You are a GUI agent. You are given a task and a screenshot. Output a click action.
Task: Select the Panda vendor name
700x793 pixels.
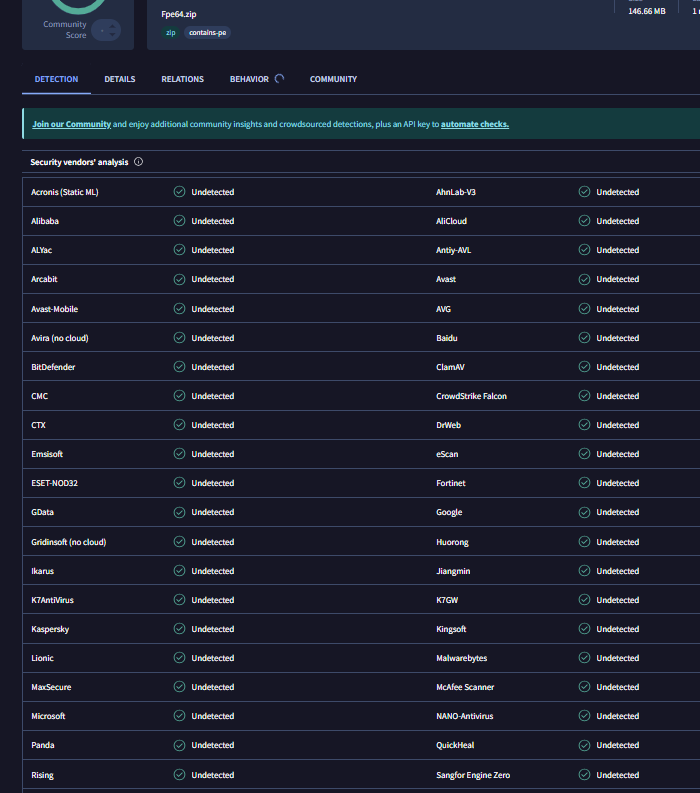[42, 745]
